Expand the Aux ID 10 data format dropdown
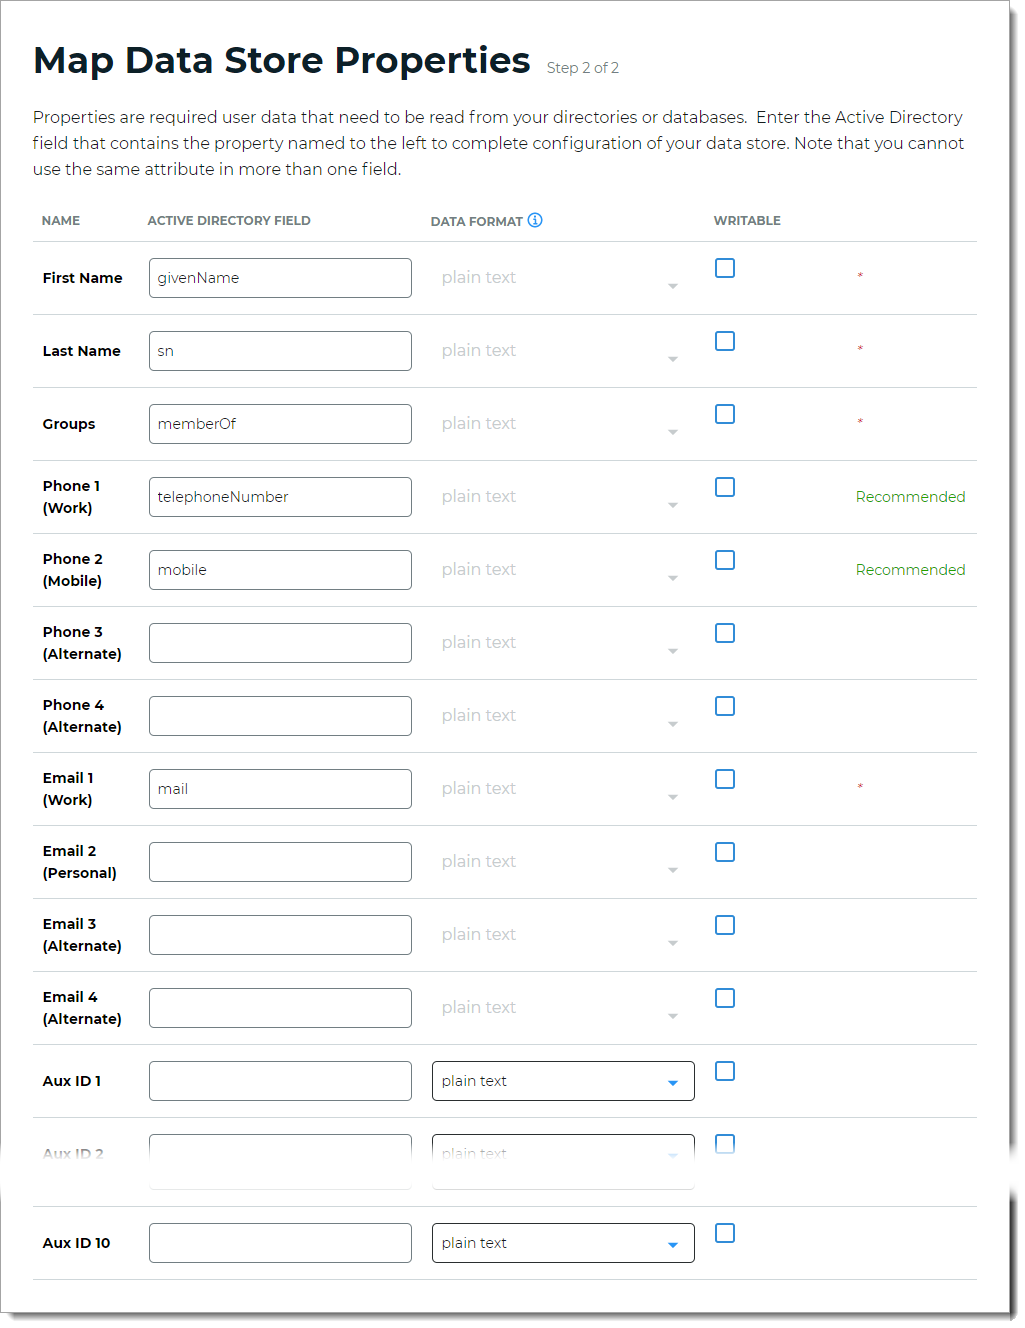 coord(562,1243)
